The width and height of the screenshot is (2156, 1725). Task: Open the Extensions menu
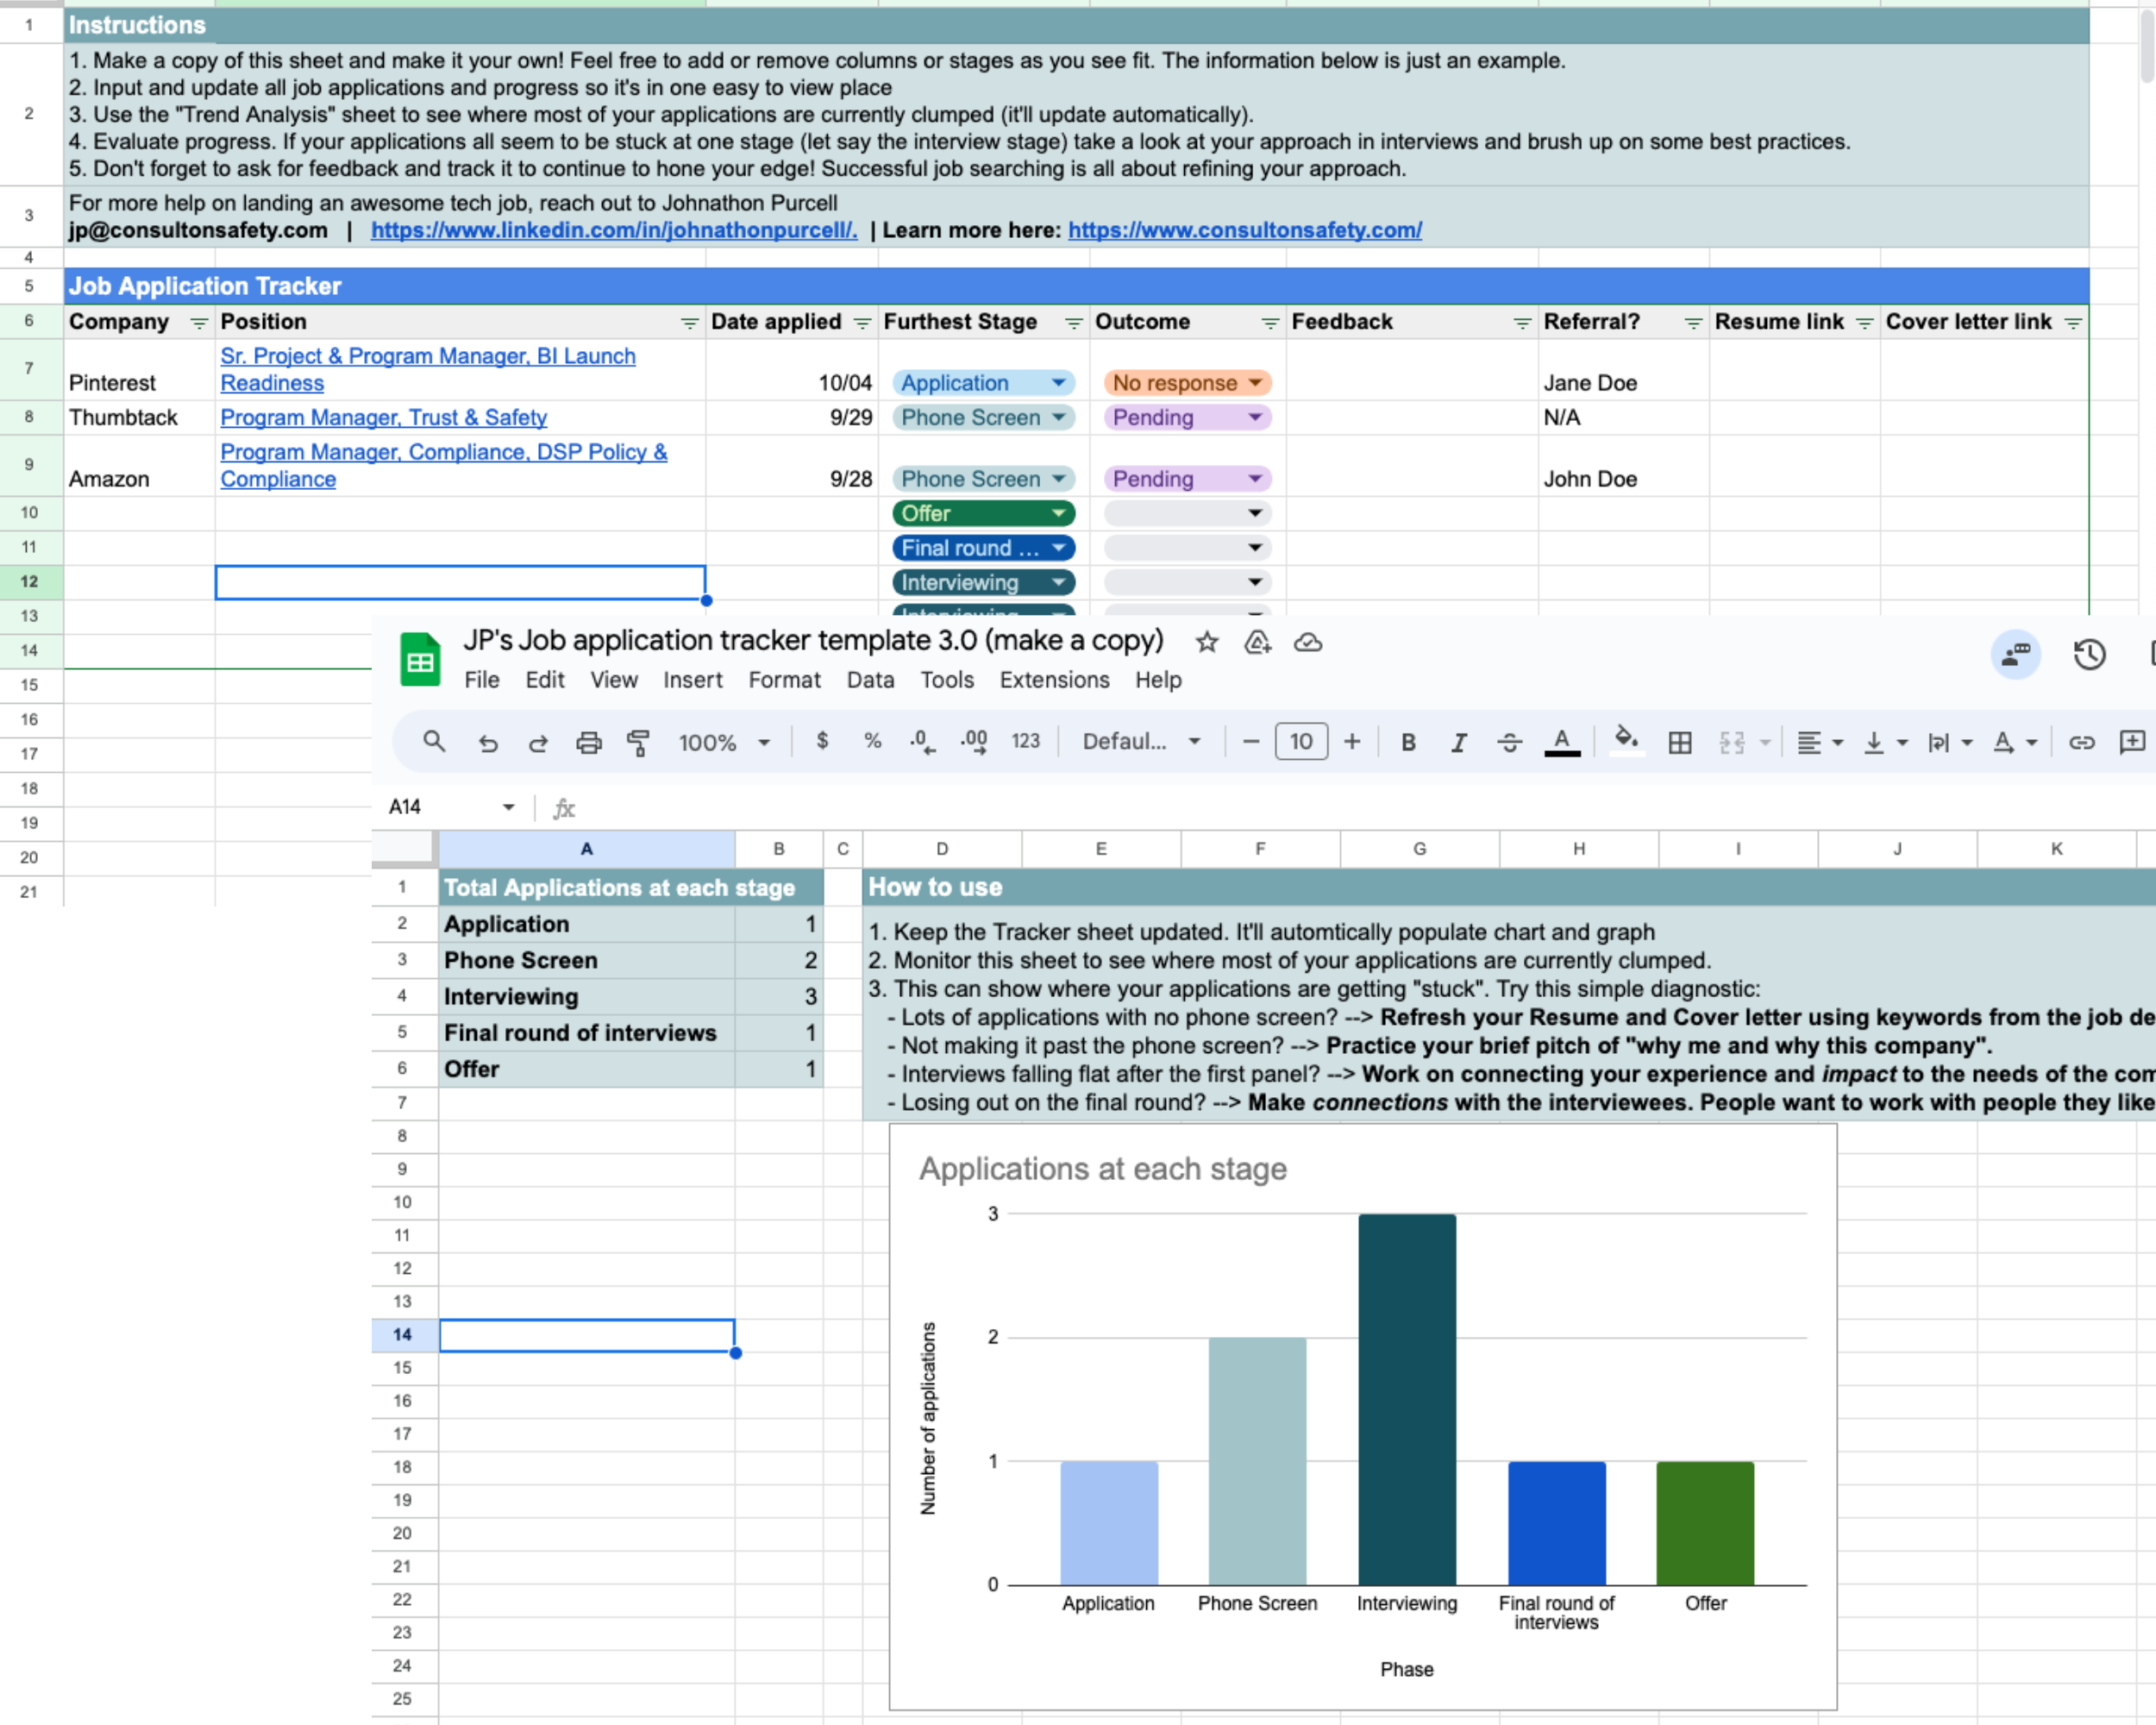1054,680
